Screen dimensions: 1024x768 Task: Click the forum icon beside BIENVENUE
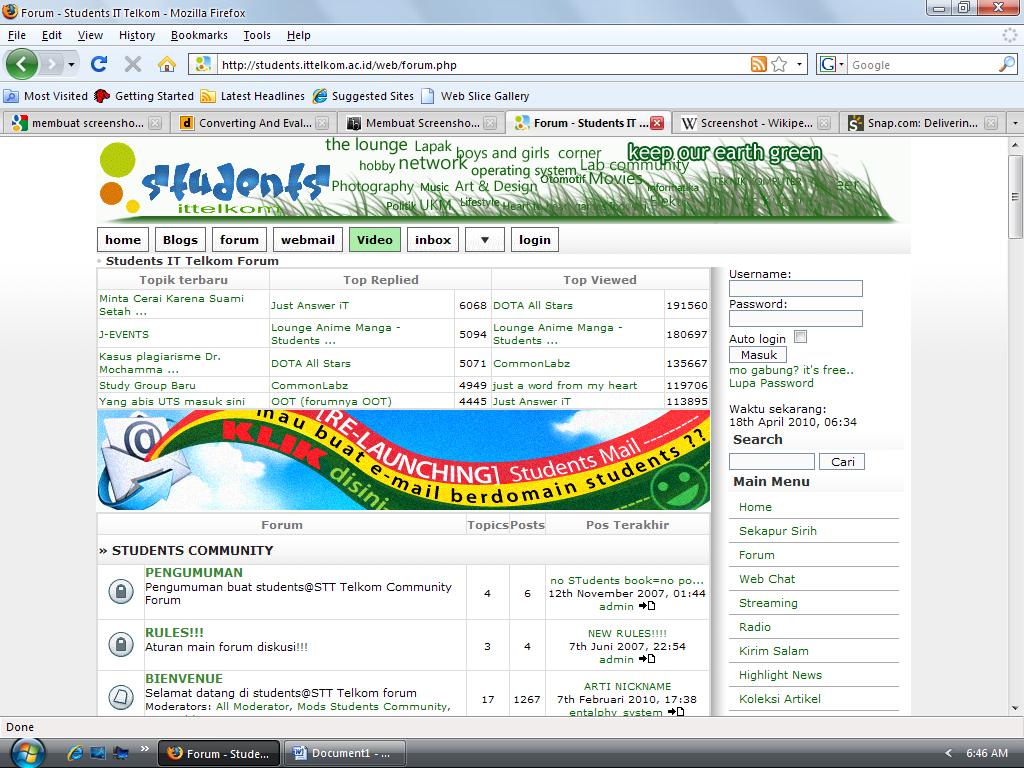[121, 697]
